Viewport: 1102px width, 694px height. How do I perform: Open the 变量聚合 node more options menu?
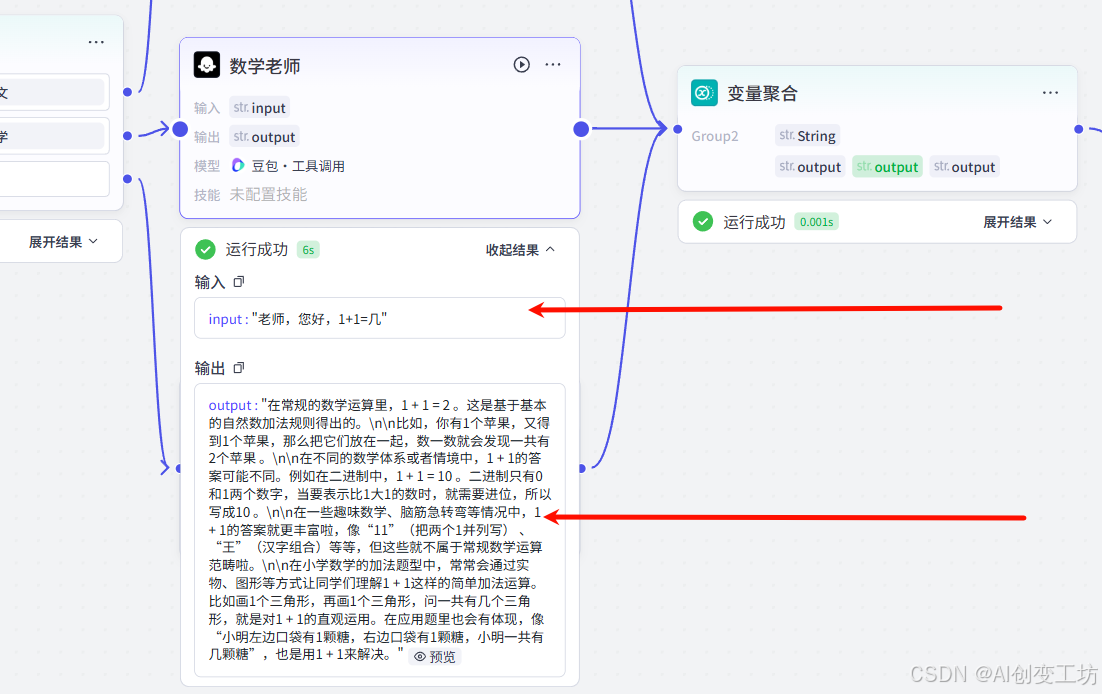coord(1050,93)
